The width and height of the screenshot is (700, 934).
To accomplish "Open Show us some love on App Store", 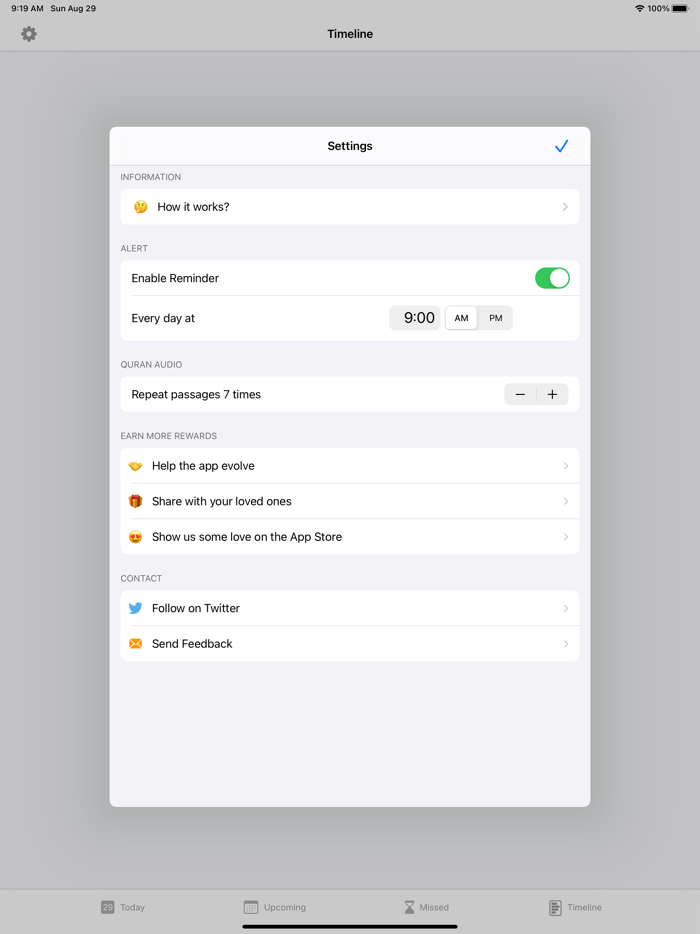I will point(350,537).
